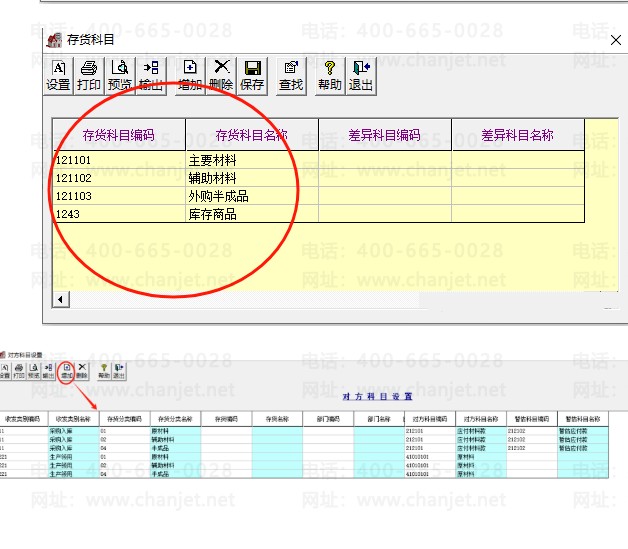Select cell with code 121102
The height and width of the screenshot is (549, 628).
[x=119, y=178]
